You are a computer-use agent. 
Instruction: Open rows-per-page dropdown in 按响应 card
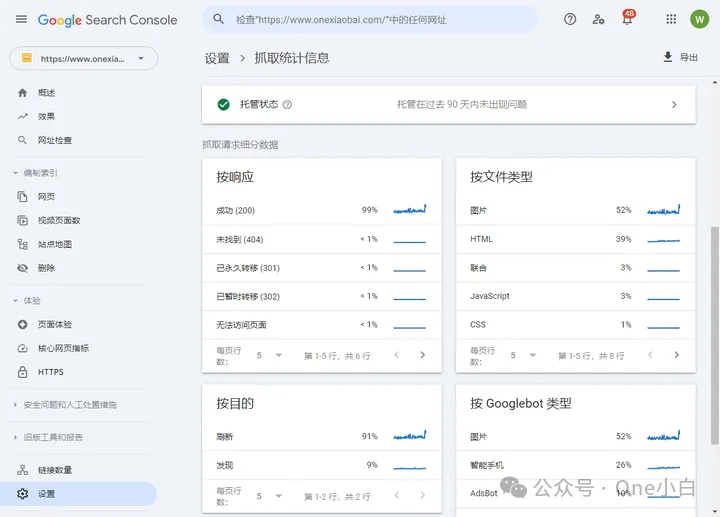[269, 355]
